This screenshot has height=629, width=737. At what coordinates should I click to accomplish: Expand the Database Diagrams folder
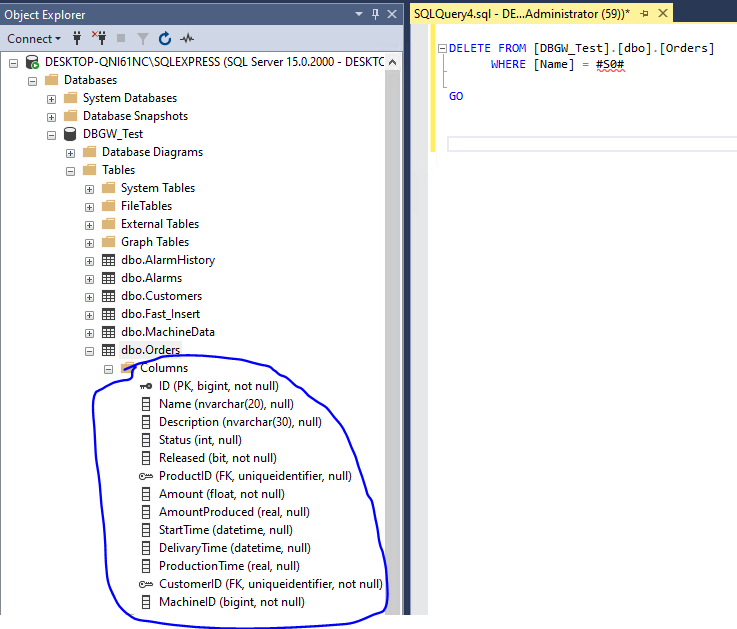point(71,153)
